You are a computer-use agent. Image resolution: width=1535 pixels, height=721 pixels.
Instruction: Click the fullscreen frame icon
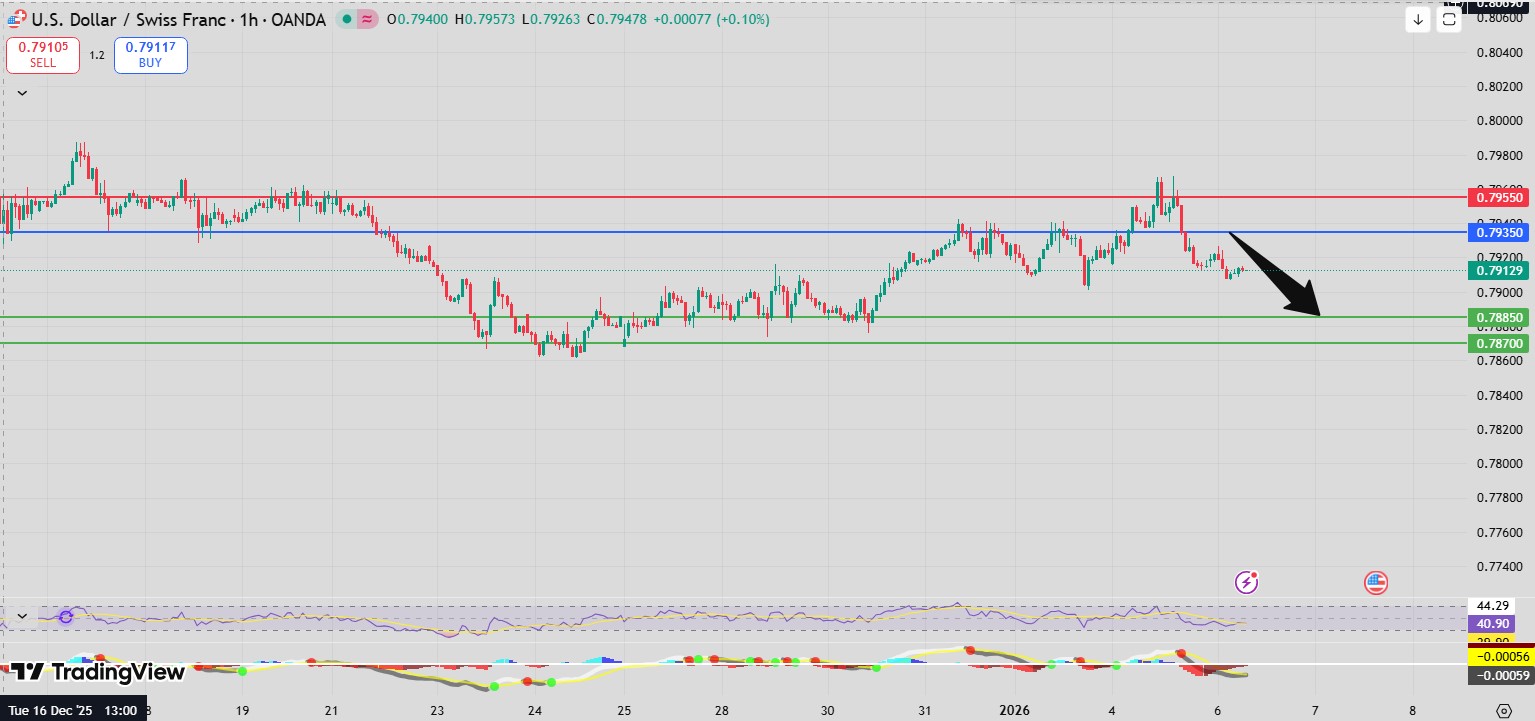click(x=1449, y=19)
